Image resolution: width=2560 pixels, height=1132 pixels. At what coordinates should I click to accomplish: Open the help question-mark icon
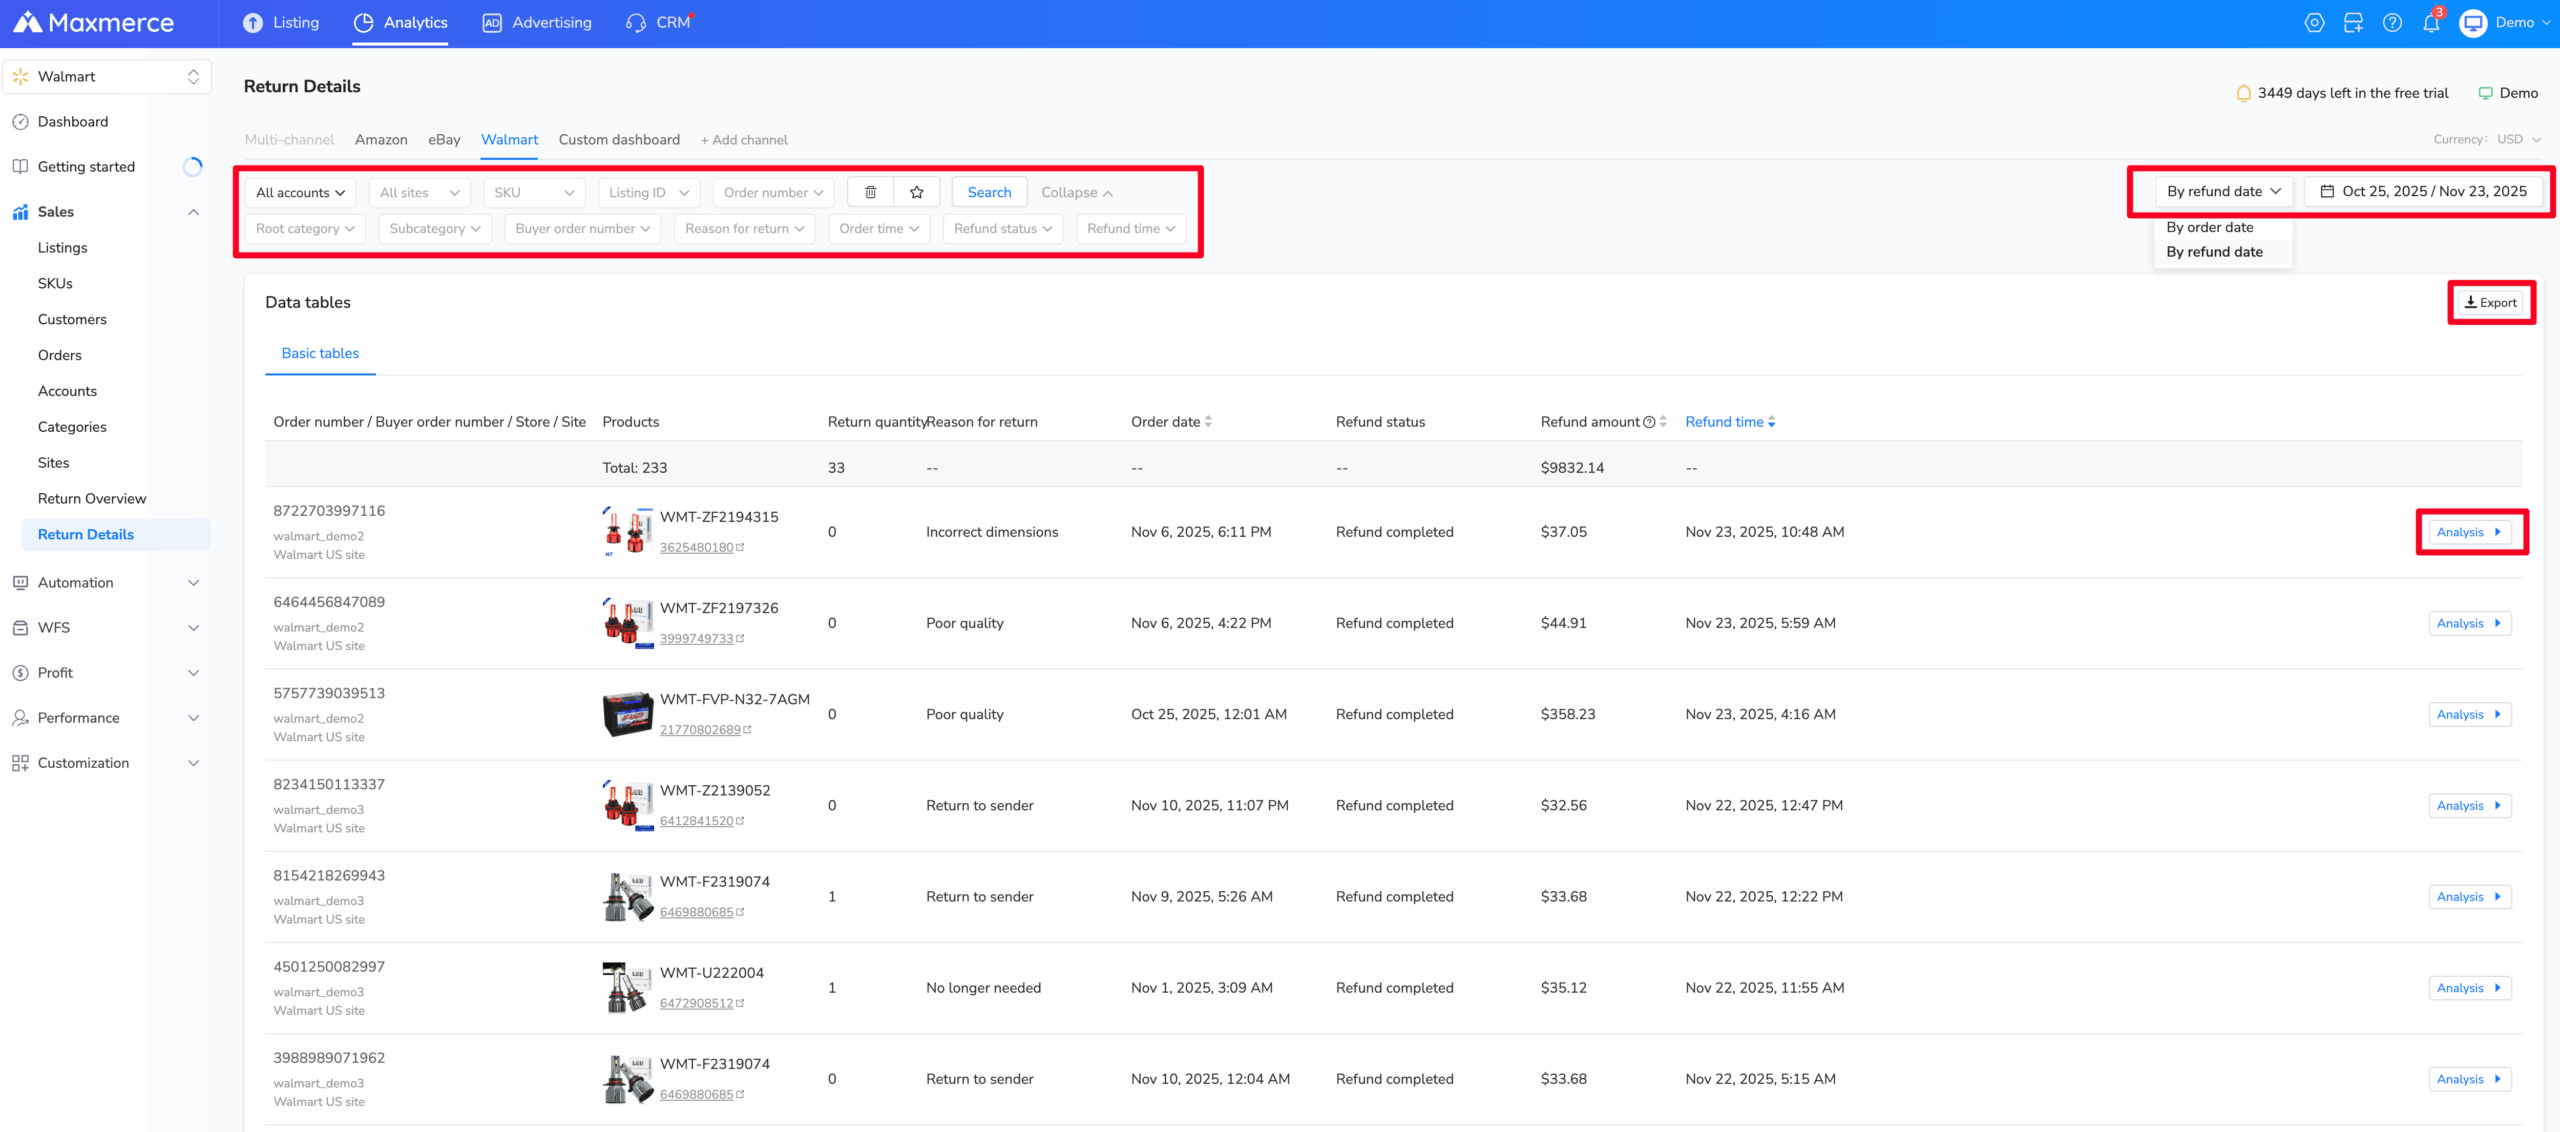(2392, 23)
